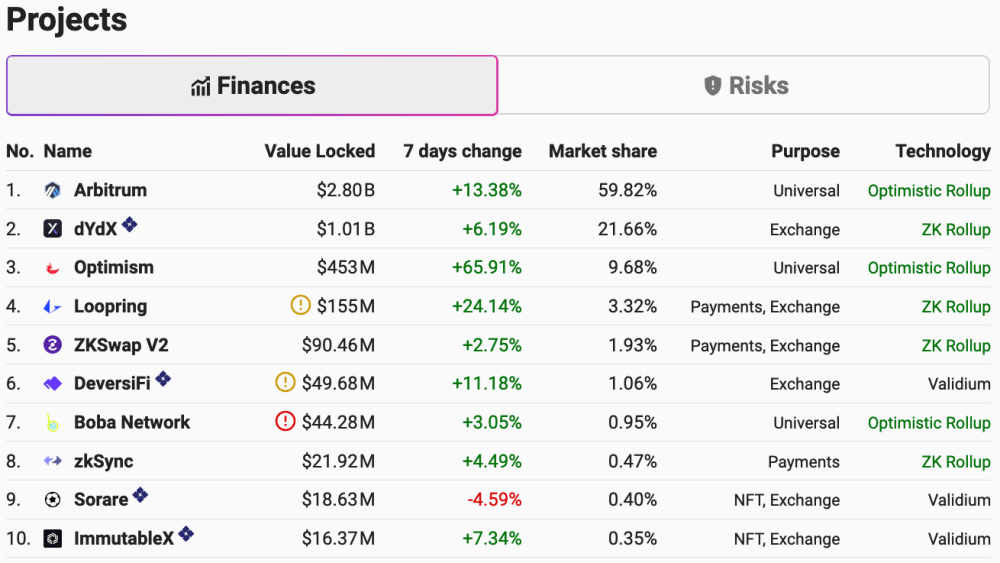Click the Purpose column header
The image size is (1000, 563).
point(805,151)
